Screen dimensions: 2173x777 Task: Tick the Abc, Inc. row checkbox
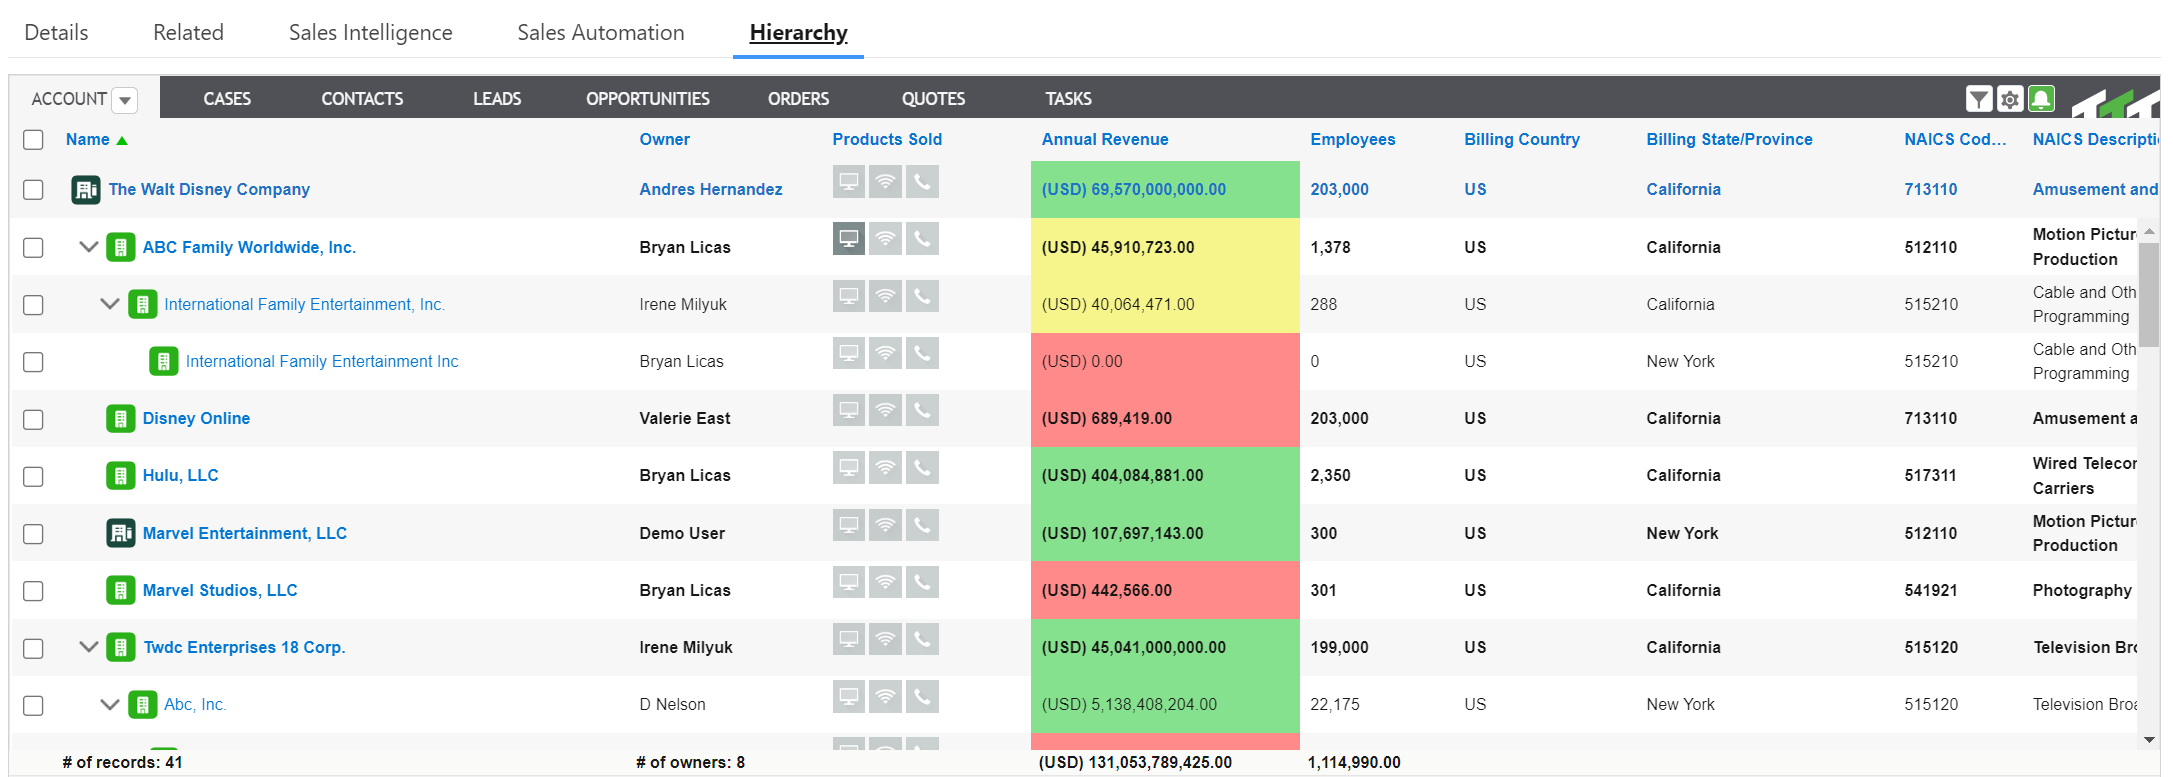(x=33, y=705)
